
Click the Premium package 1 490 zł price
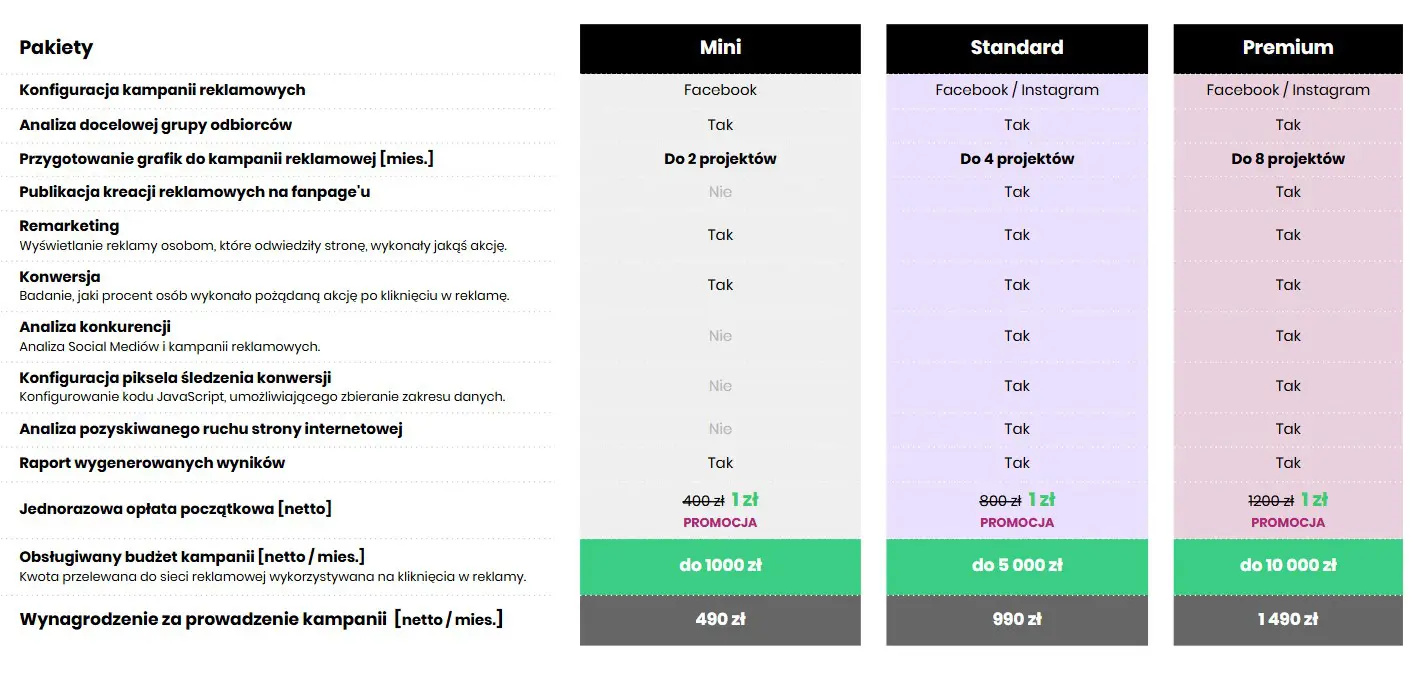[1287, 619]
